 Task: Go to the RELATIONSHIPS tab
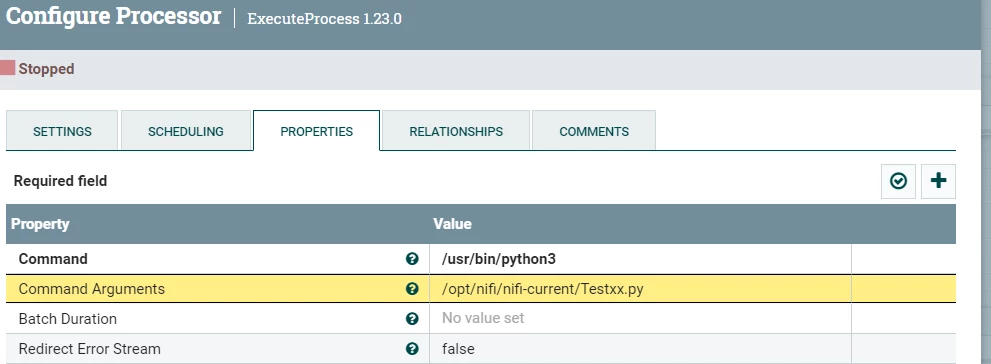(456, 131)
